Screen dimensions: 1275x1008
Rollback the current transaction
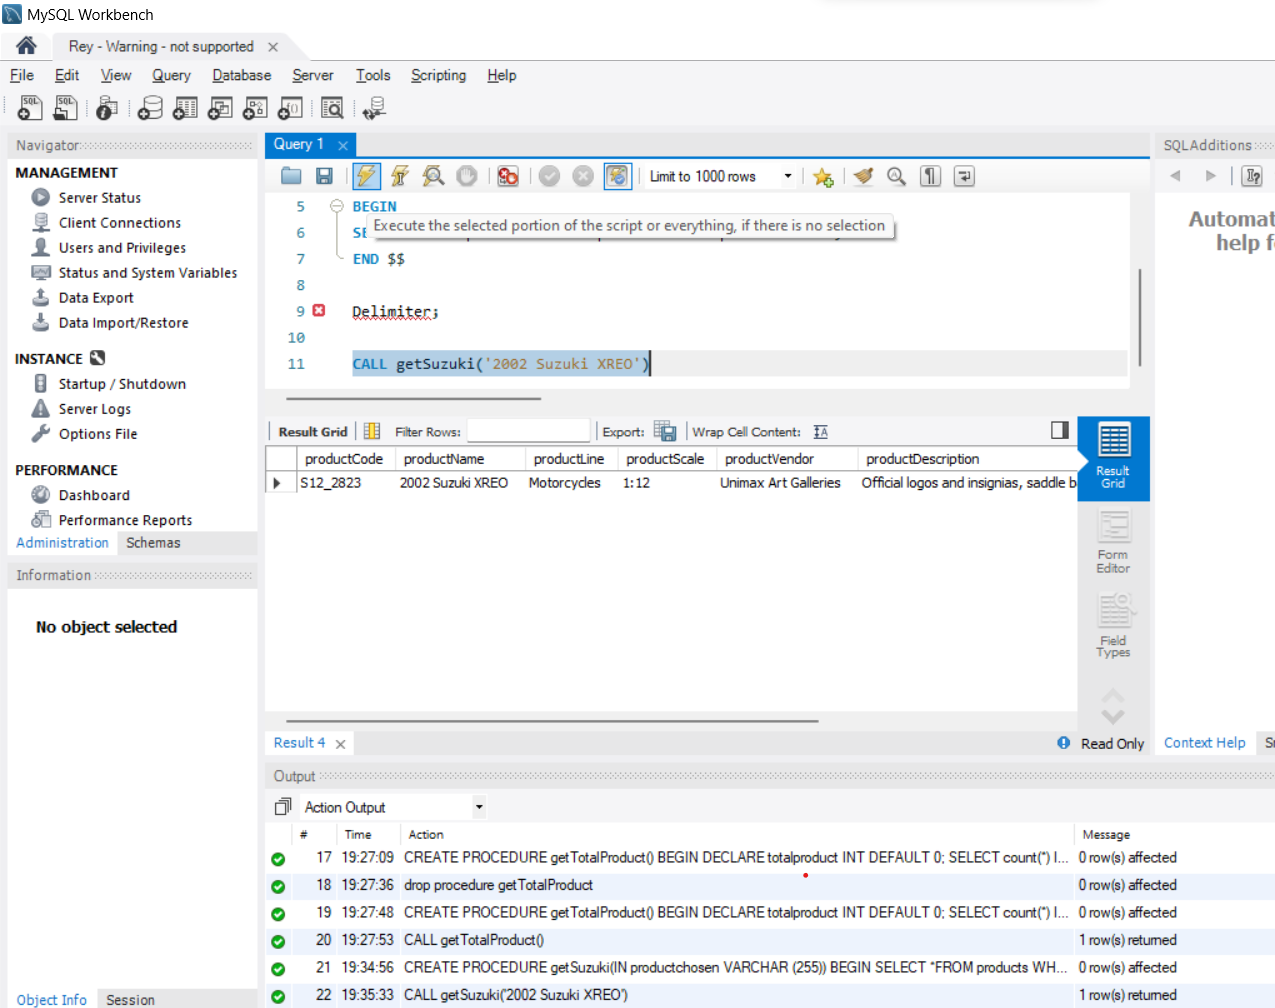(x=583, y=176)
